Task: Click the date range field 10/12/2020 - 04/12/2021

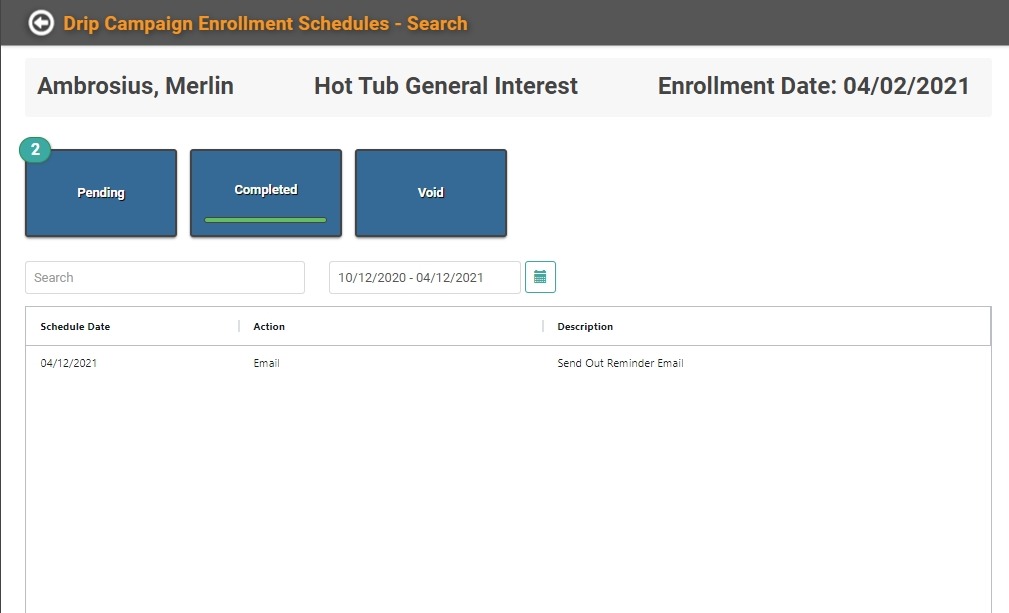Action: (425, 277)
